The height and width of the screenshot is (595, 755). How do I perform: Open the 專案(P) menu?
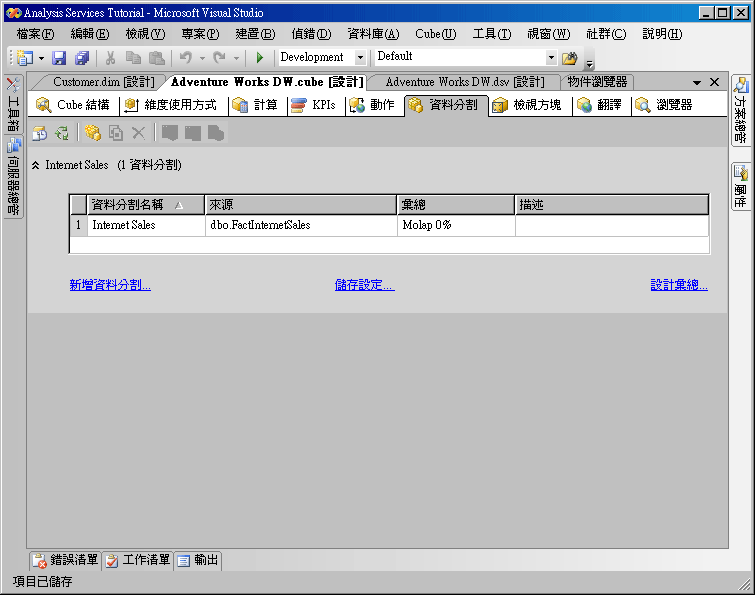pyautogui.click(x=200, y=34)
